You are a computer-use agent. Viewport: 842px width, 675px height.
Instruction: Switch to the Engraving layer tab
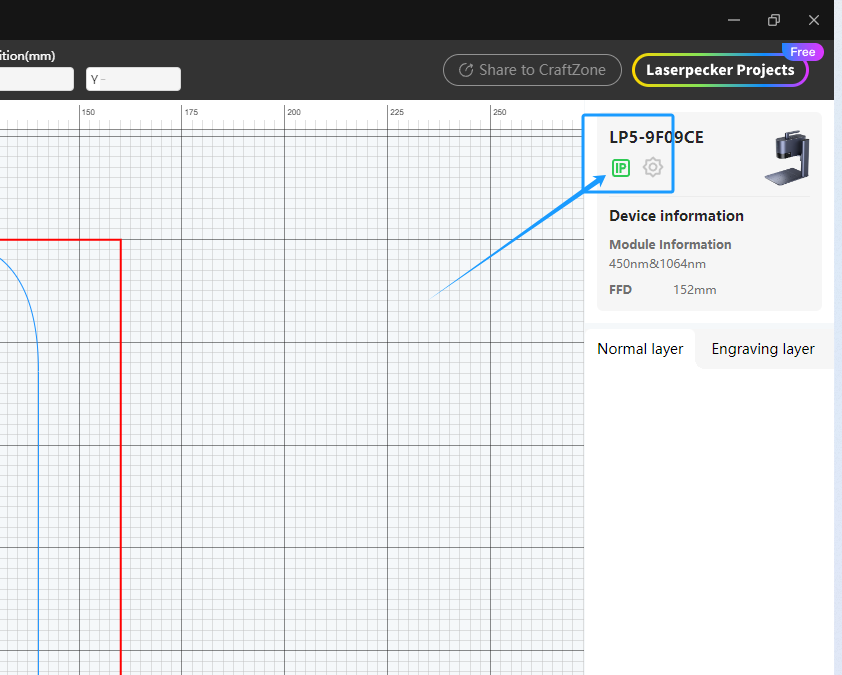coord(762,349)
